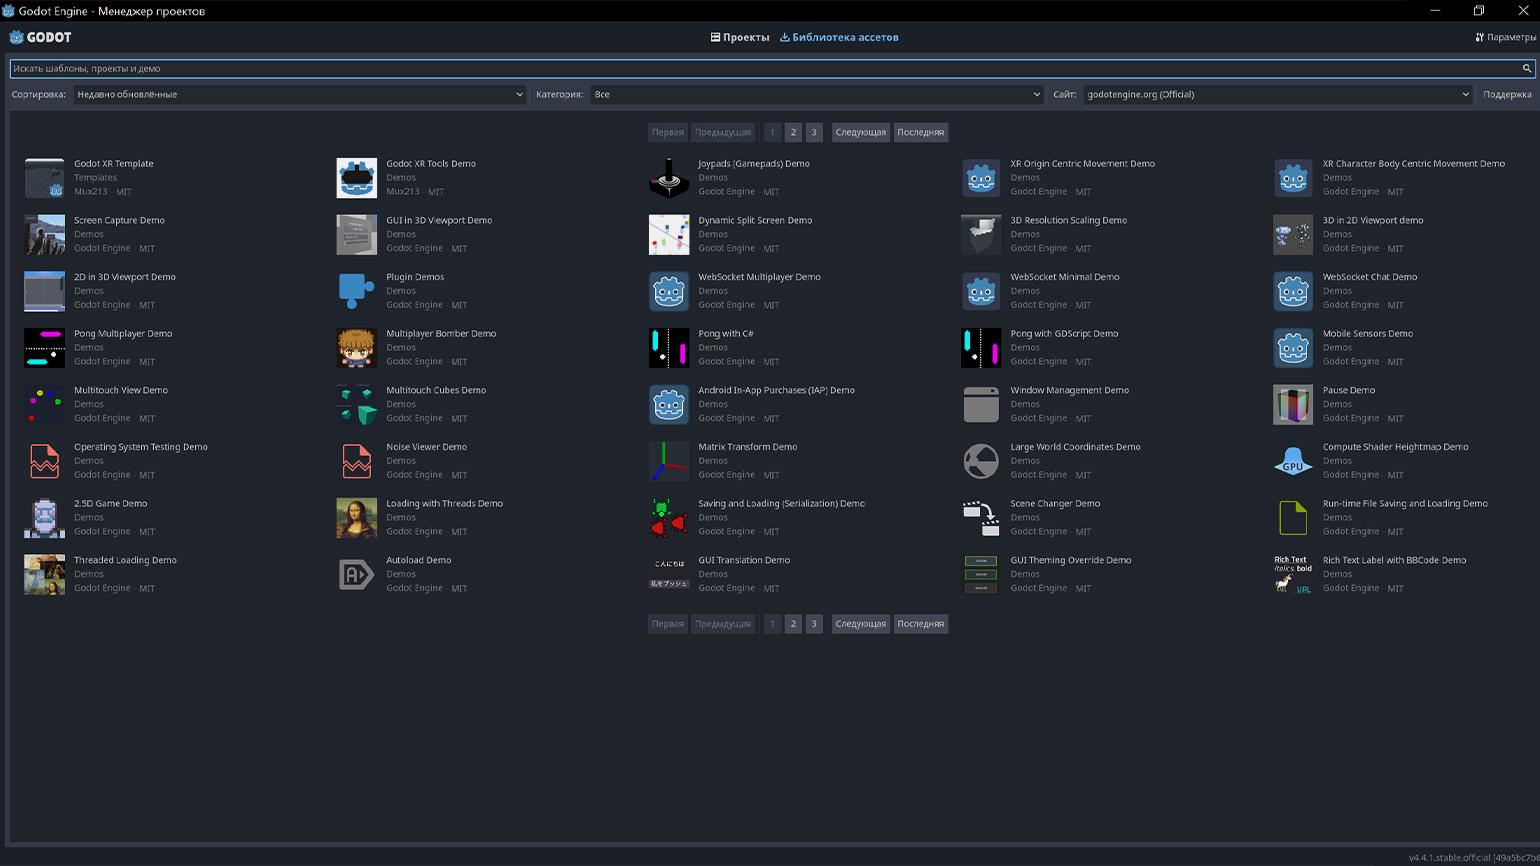Open the Mobile Sensors Demo title
This screenshot has height=866, width=1540.
(1367, 334)
